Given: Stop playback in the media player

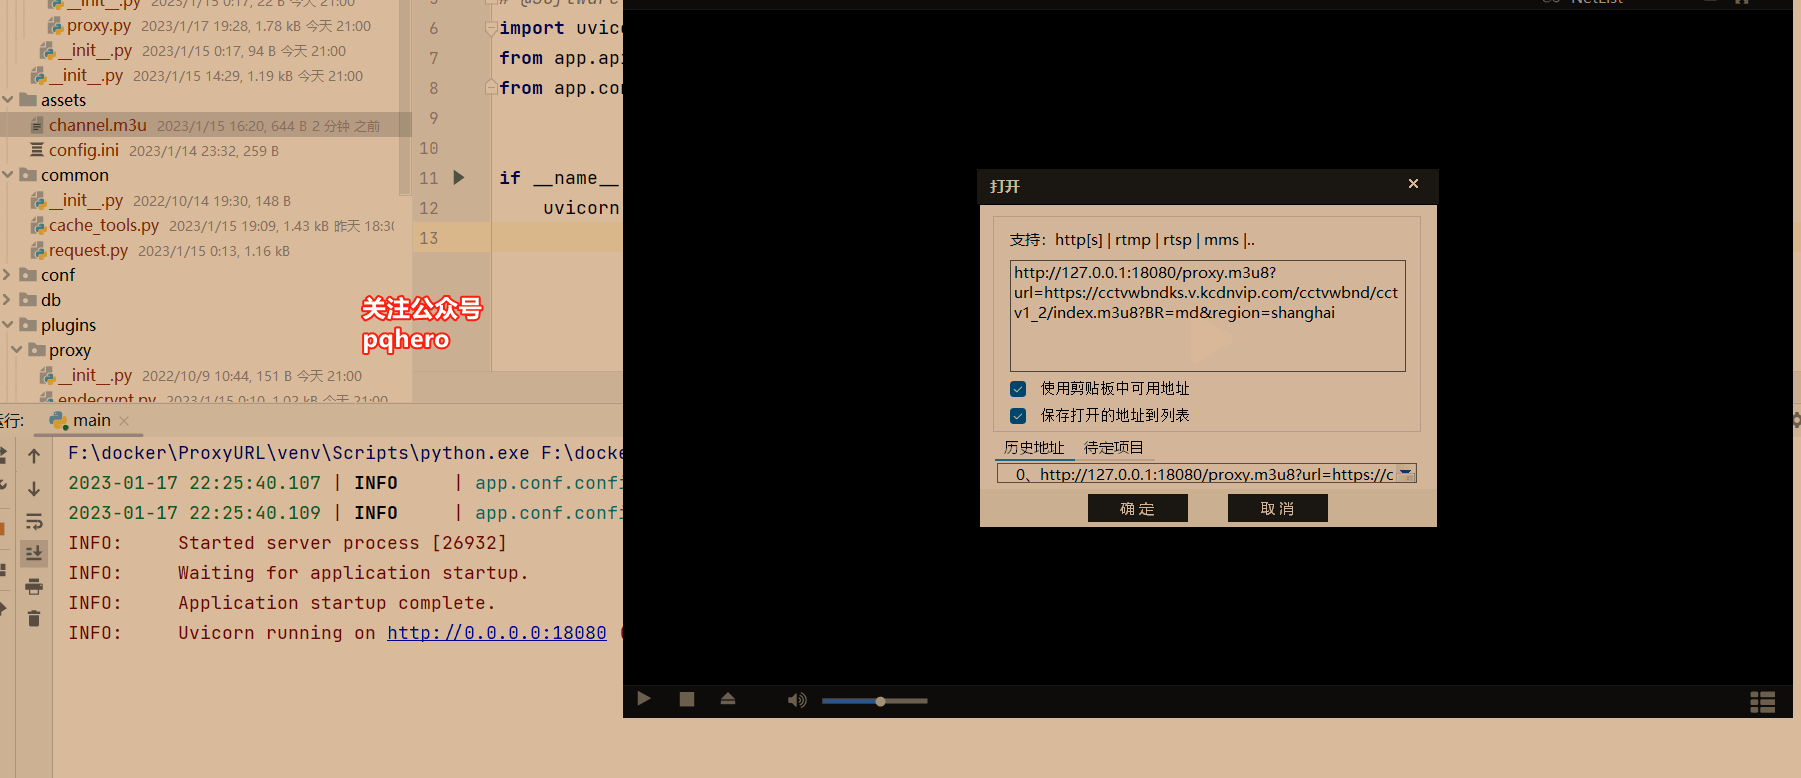Looking at the screenshot, I should [x=687, y=699].
